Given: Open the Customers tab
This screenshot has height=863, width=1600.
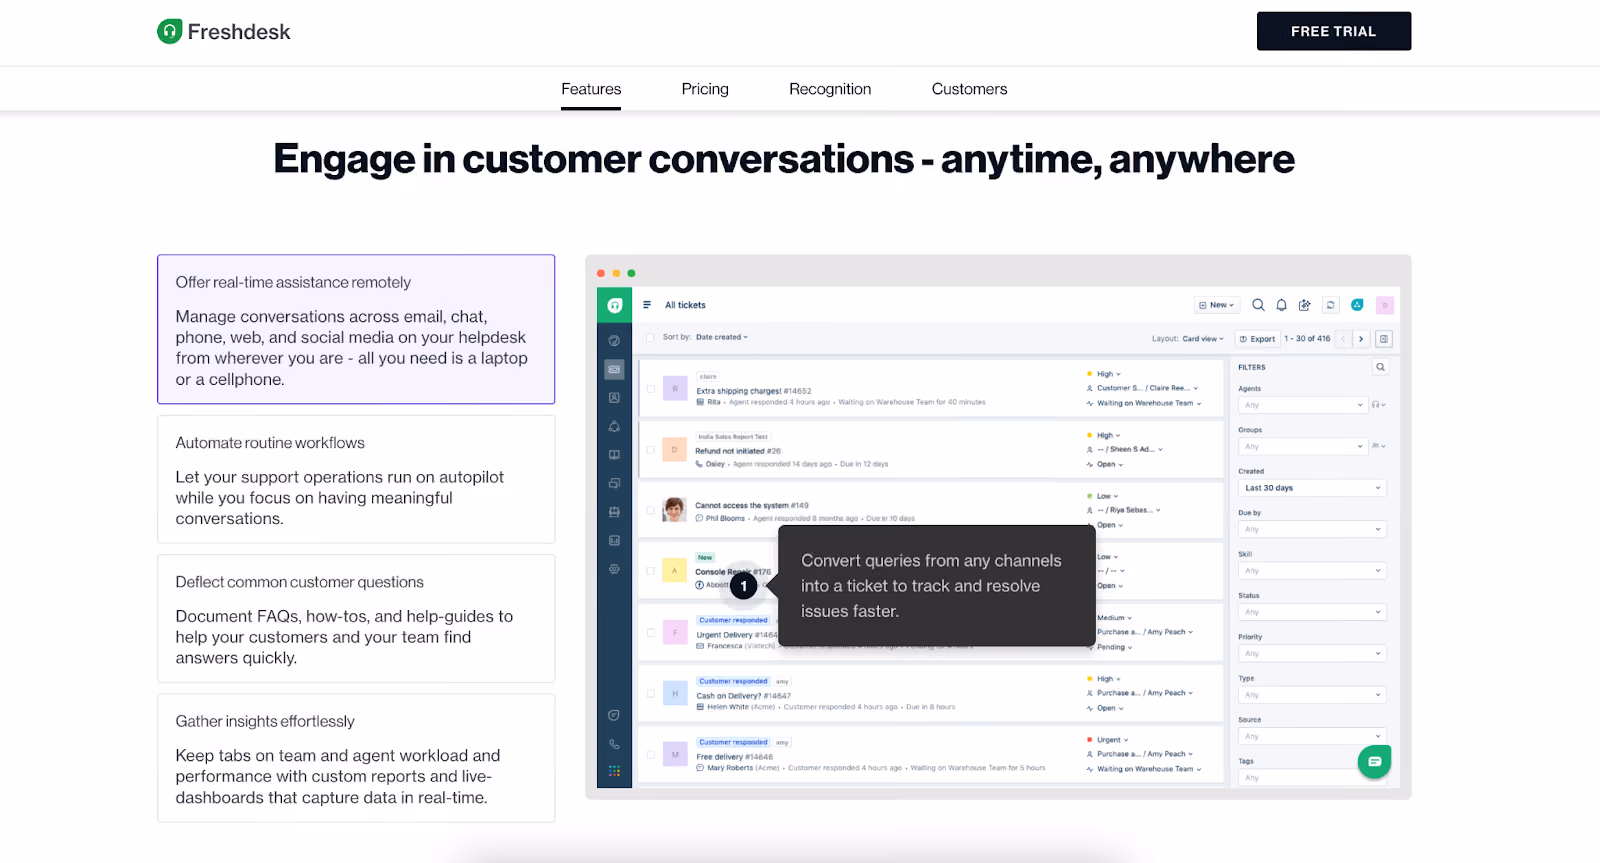Looking at the screenshot, I should point(969,89).
